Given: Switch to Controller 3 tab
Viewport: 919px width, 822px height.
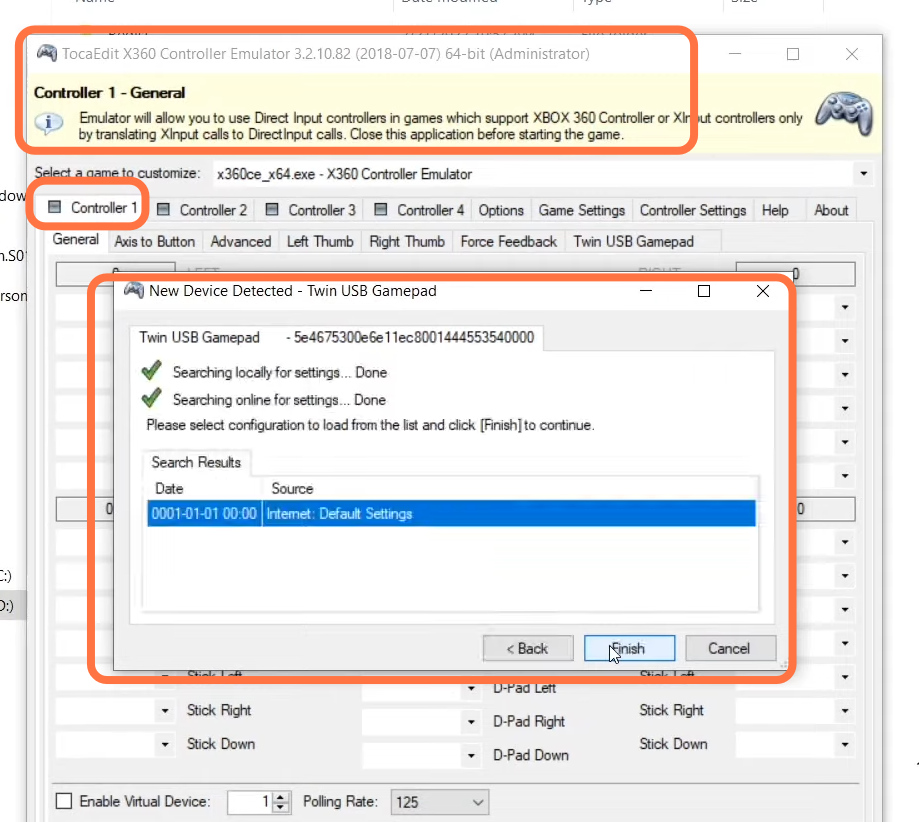Looking at the screenshot, I should [x=311, y=210].
